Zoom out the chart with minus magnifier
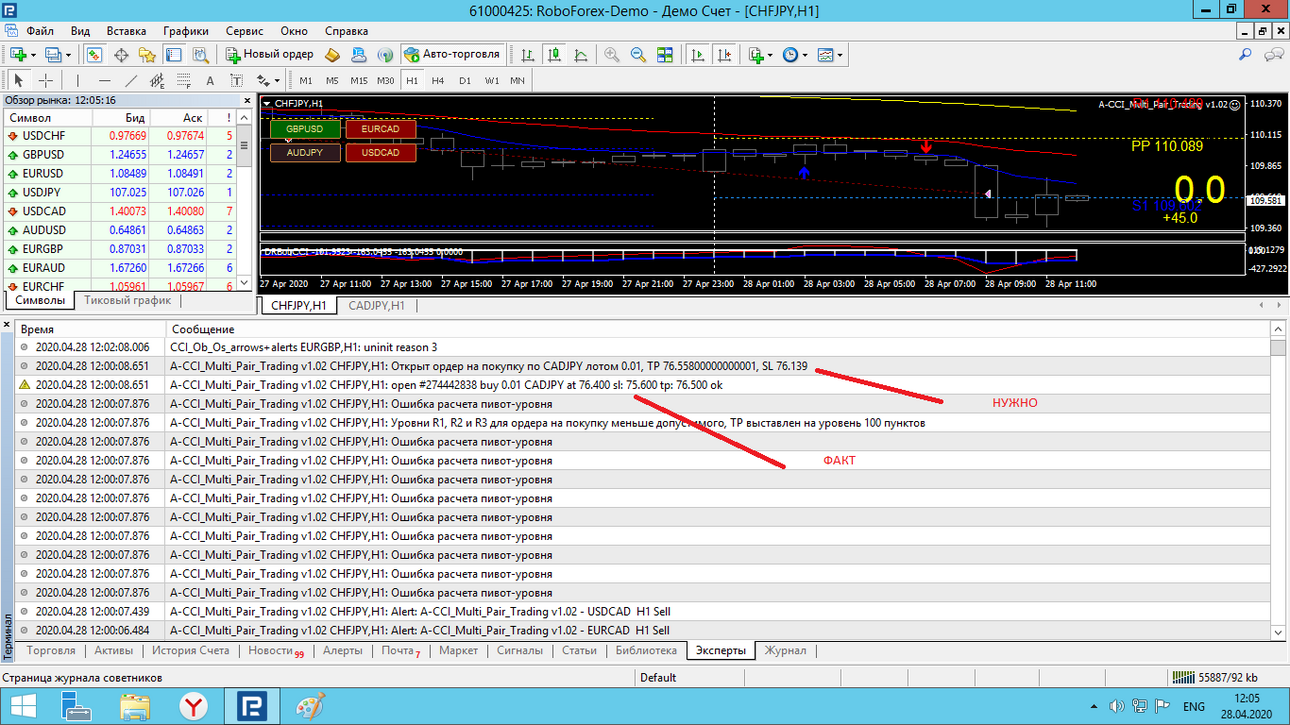The width and height of the screenshot is (1290, 725). point(638,54)
